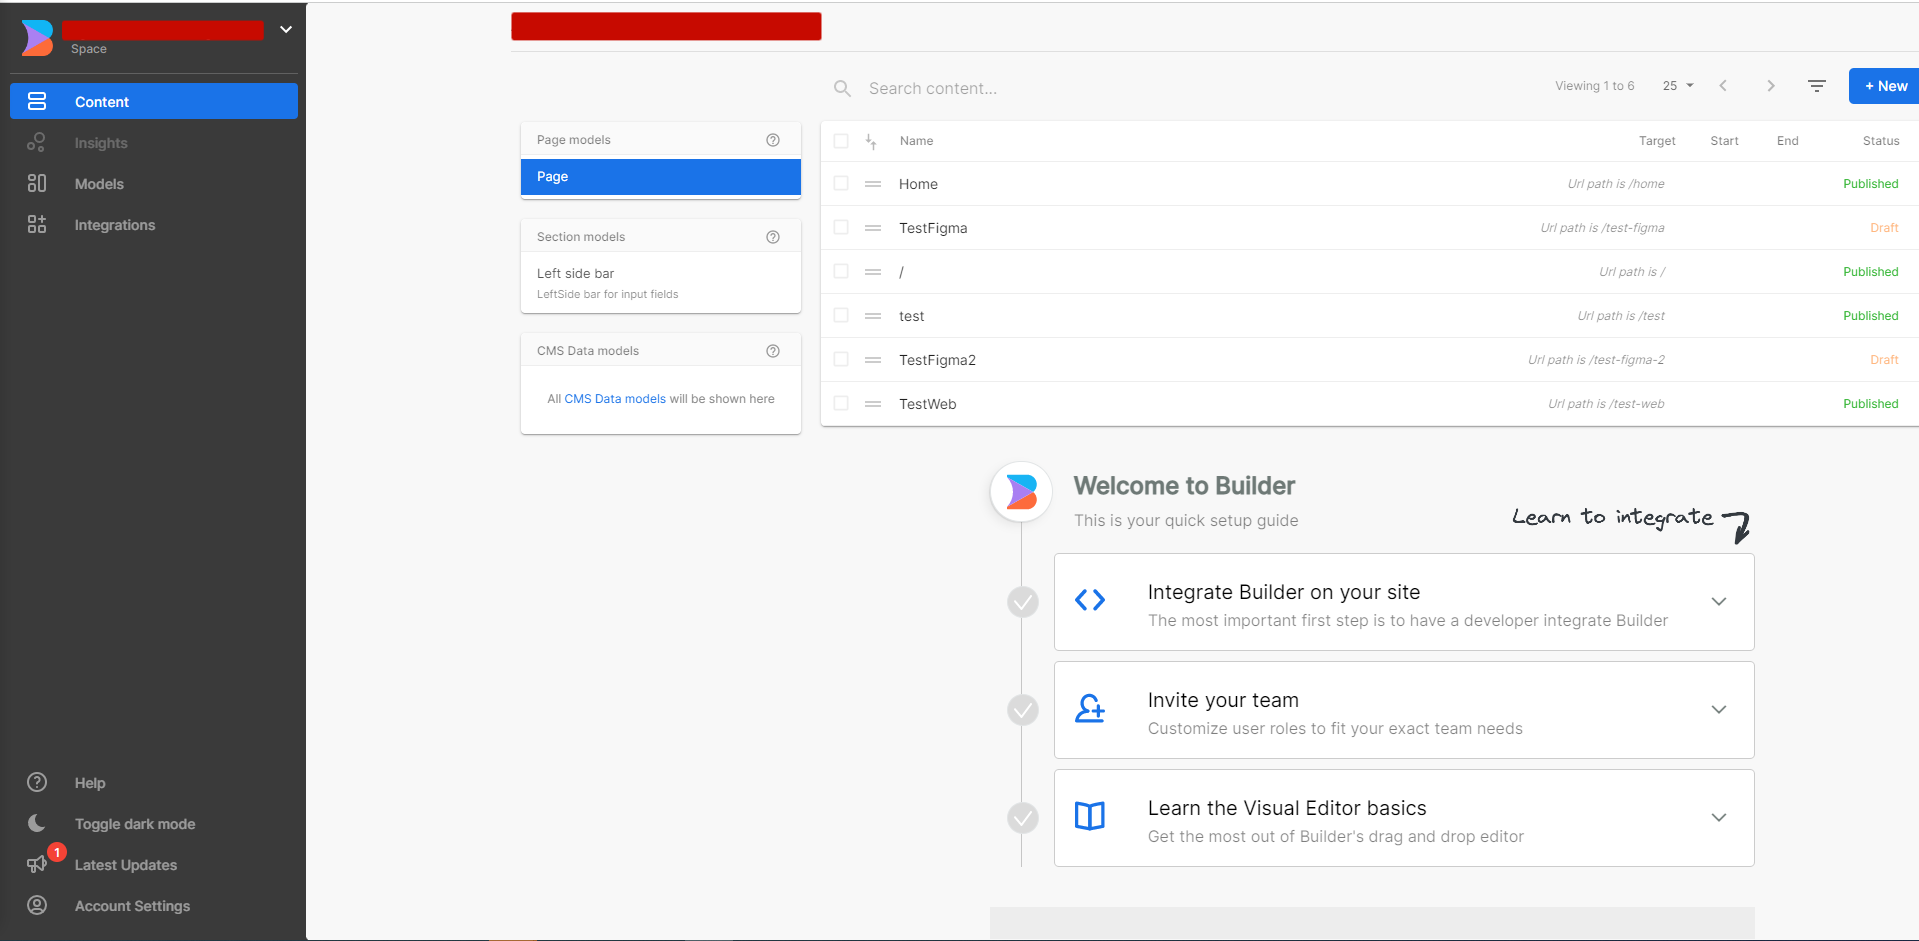Toggle the Integrate Builder step checkmark

[x=1022, y=602]
